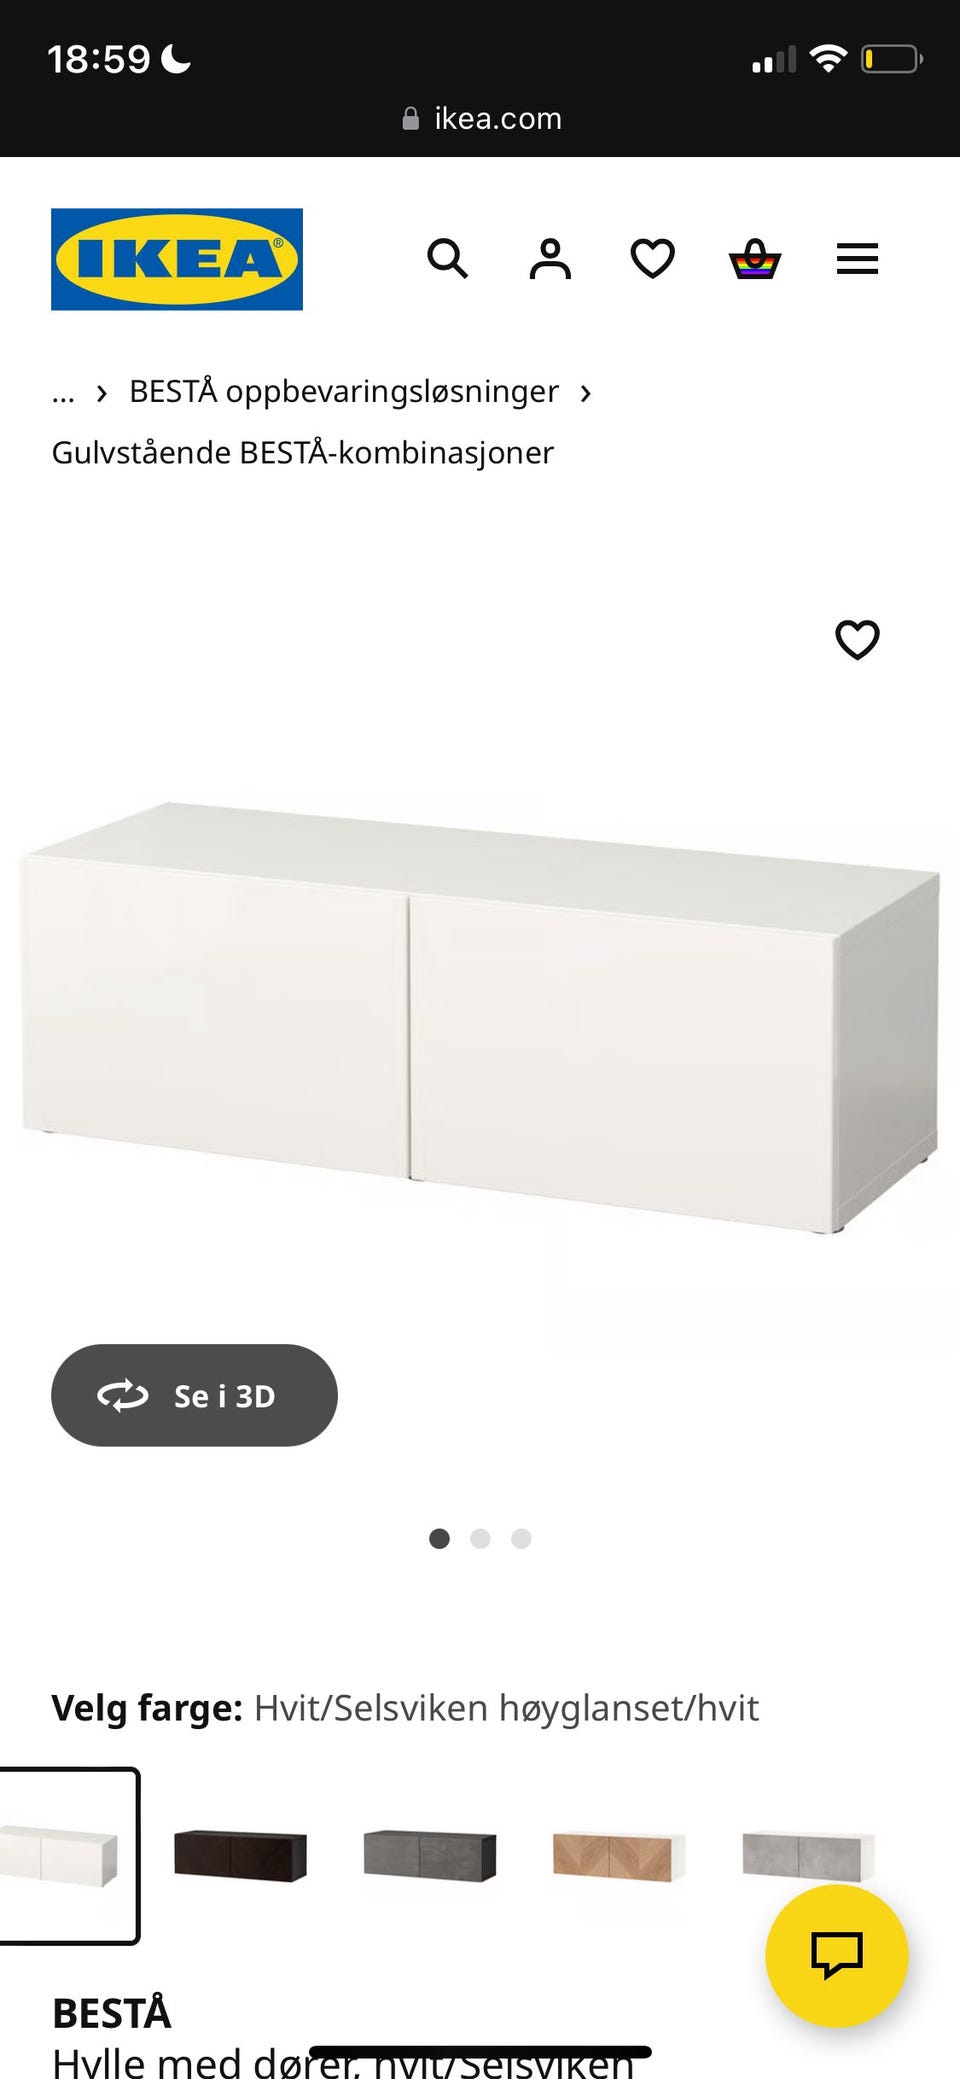Select the black-brown color variant
The image size is (960, 2079).
coord(240,1856)
